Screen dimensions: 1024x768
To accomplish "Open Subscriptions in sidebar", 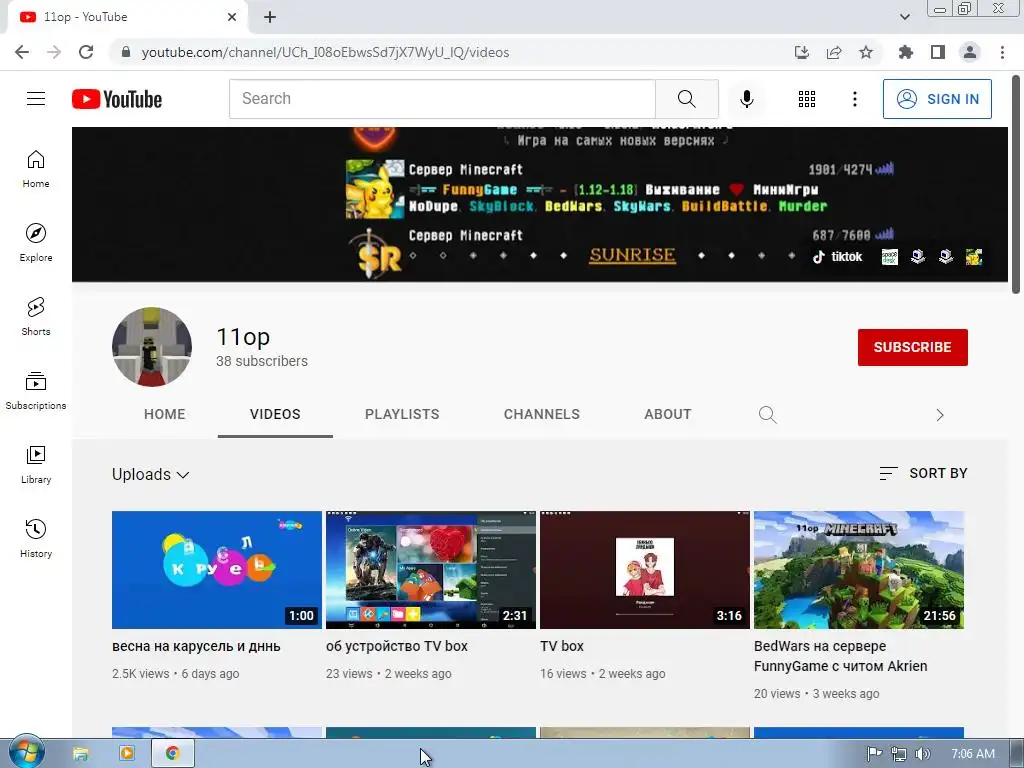I will (36, 391).
